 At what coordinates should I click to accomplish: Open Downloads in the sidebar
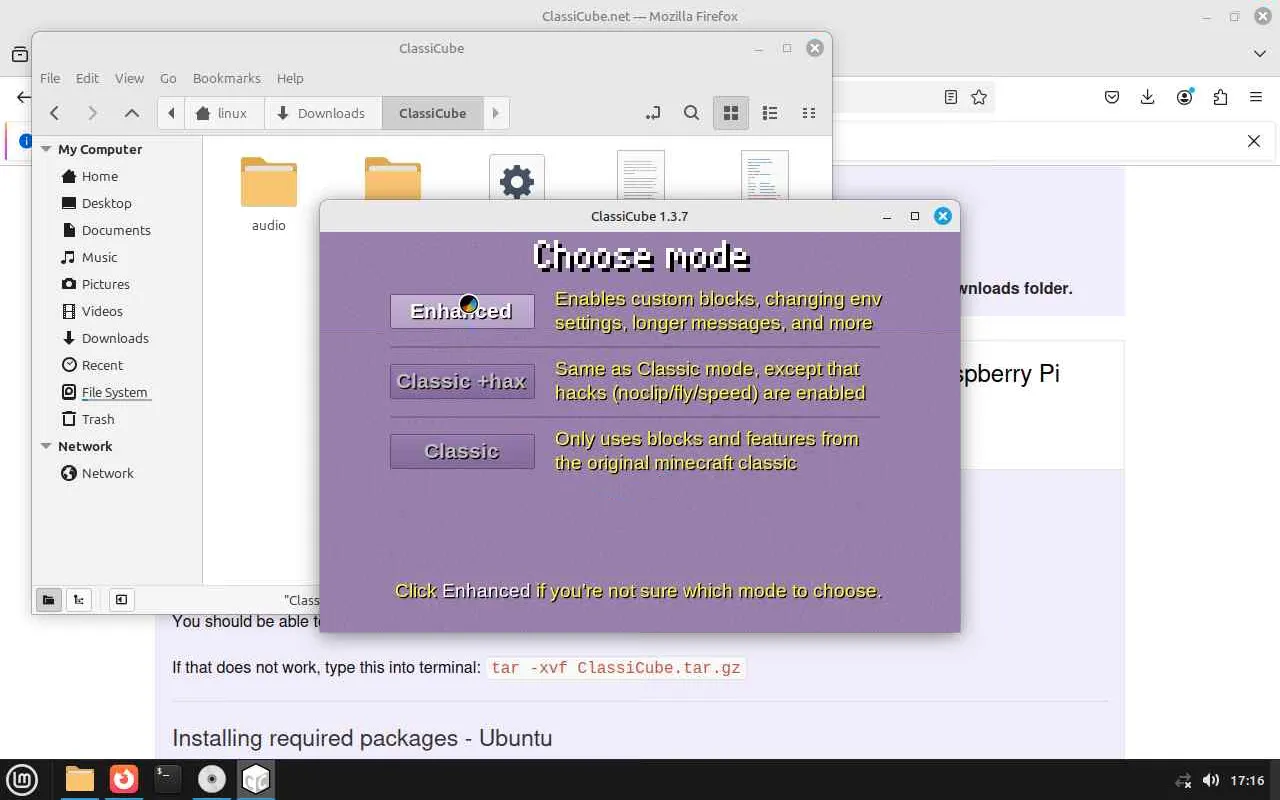[x=117, y=338]
